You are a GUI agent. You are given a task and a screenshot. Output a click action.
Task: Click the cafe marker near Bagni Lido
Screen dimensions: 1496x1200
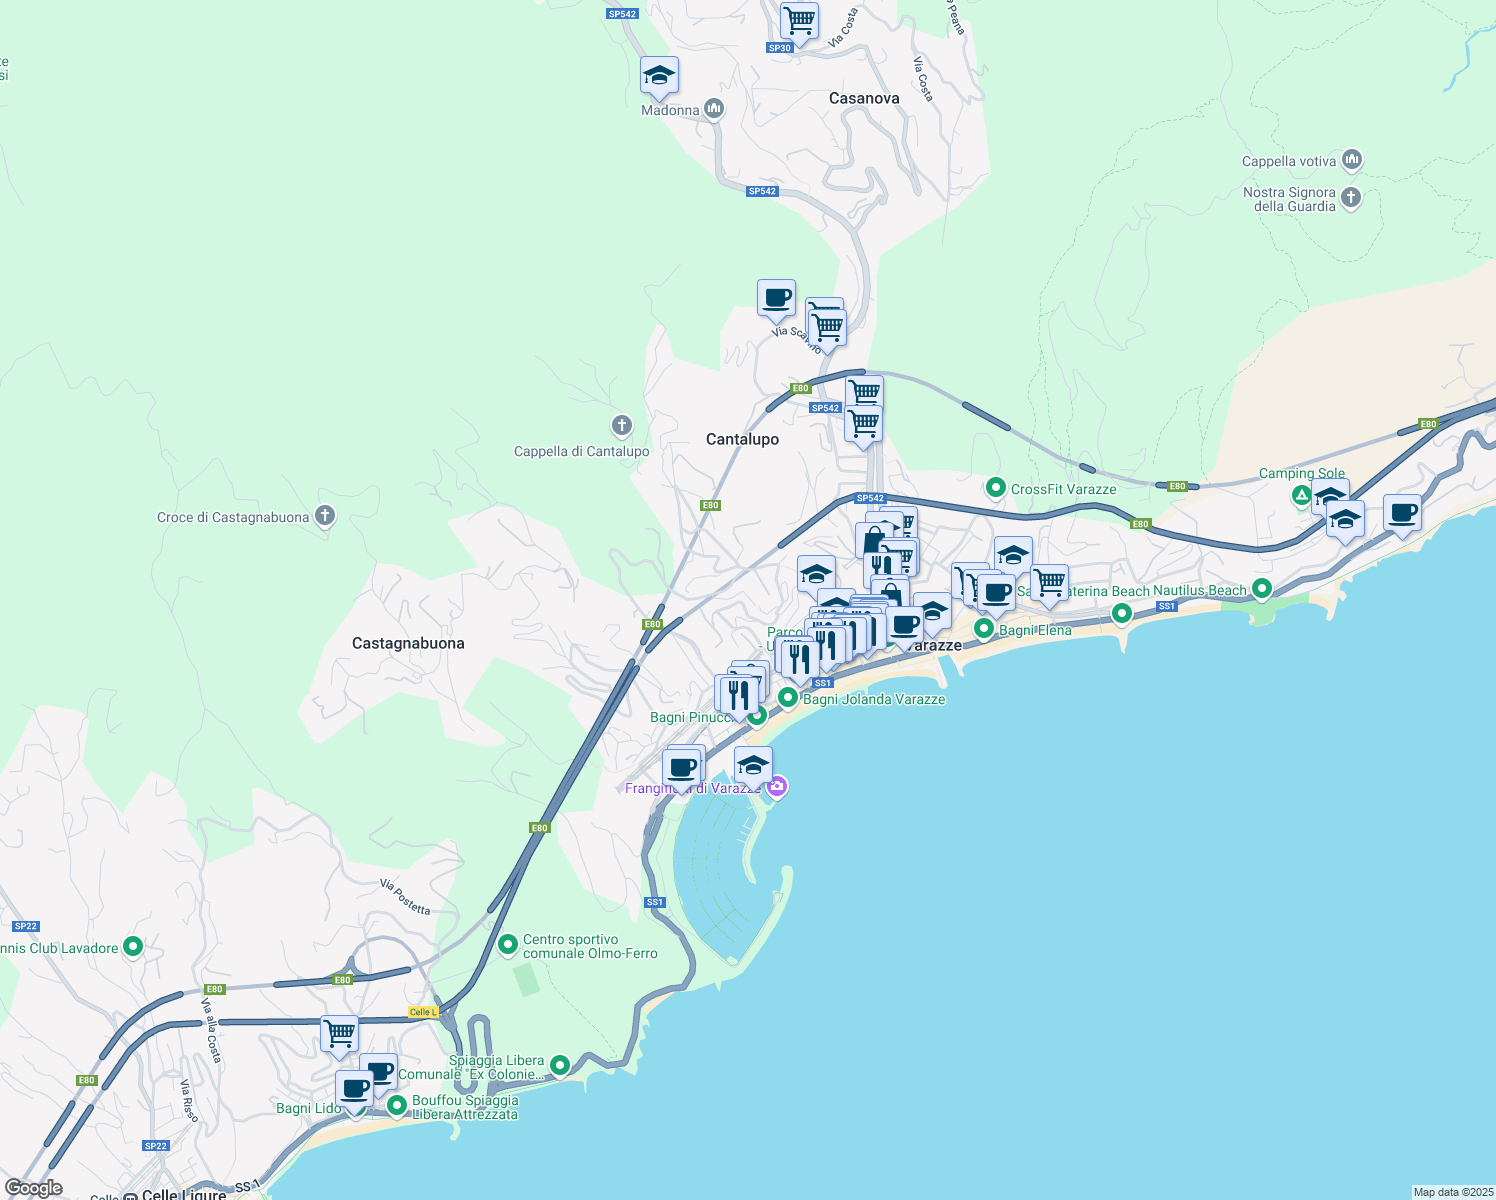[354, 1090]
